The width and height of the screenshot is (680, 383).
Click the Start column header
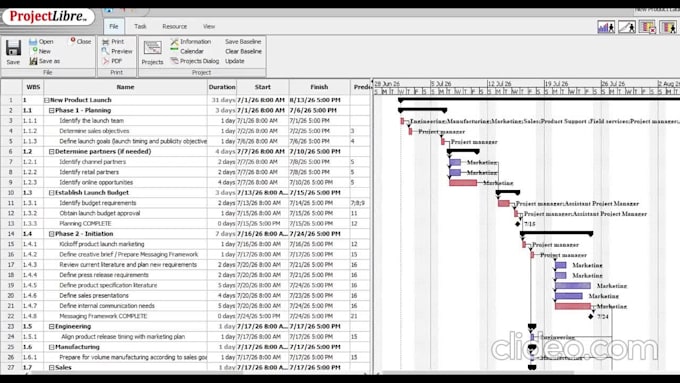coord(263,87)
